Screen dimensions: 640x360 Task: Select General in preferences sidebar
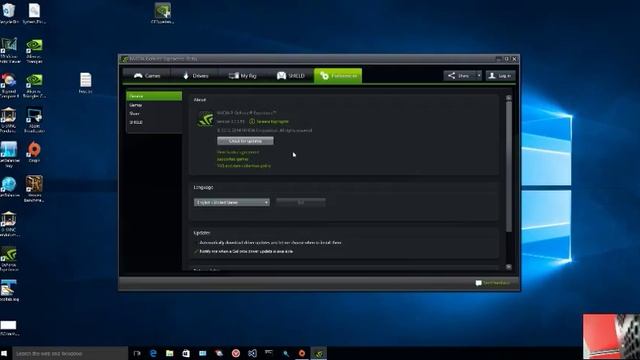click(x=154, y=96)
